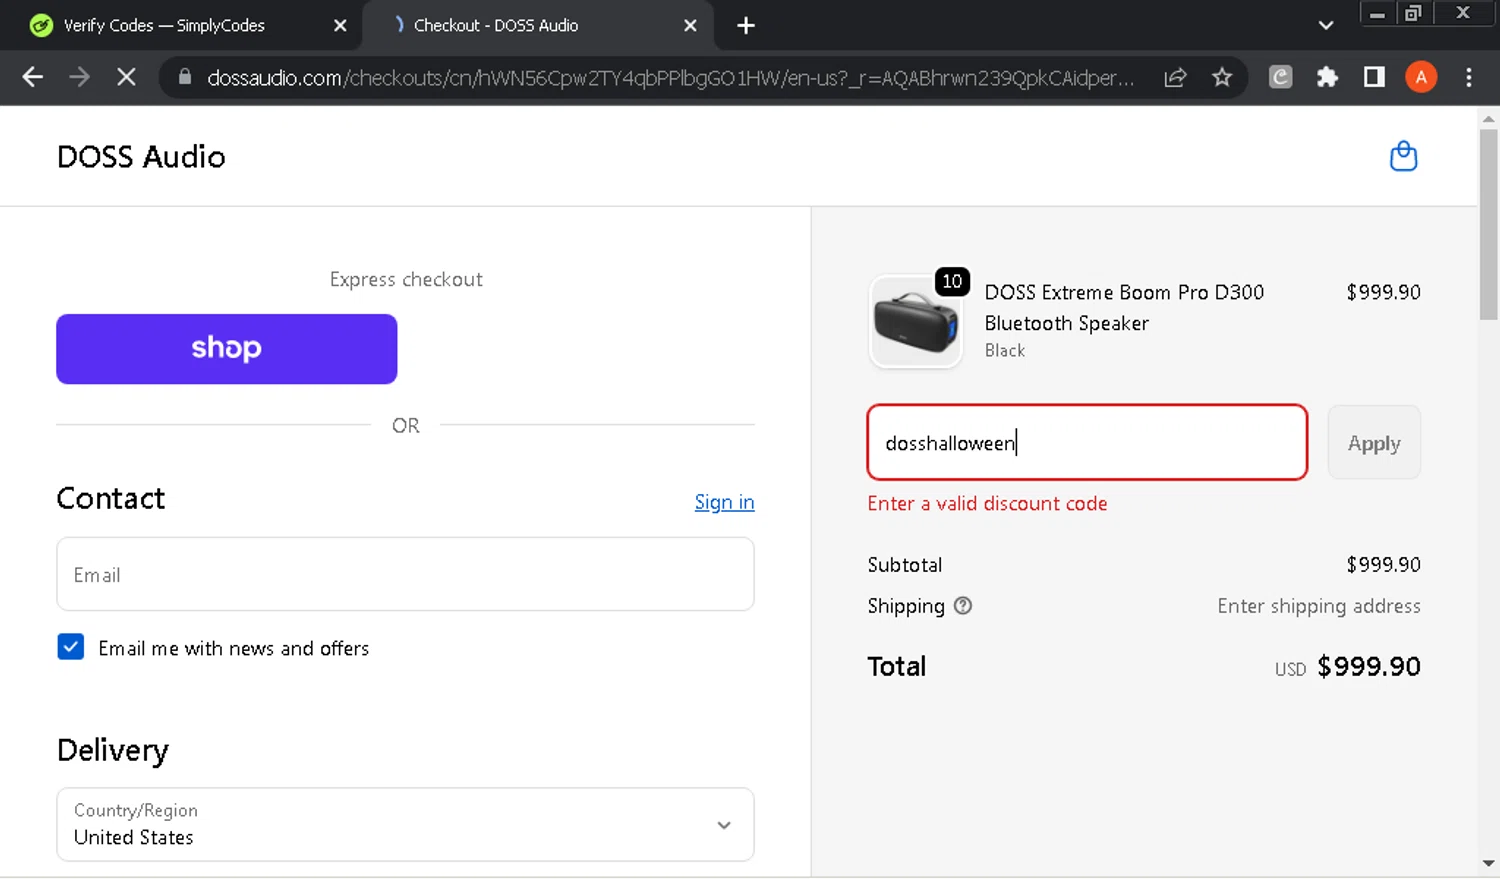This screenshot has width=1500, height=879.
Task: Open the Extensions puzzle icon
Action: click(x=1327, y=77)
